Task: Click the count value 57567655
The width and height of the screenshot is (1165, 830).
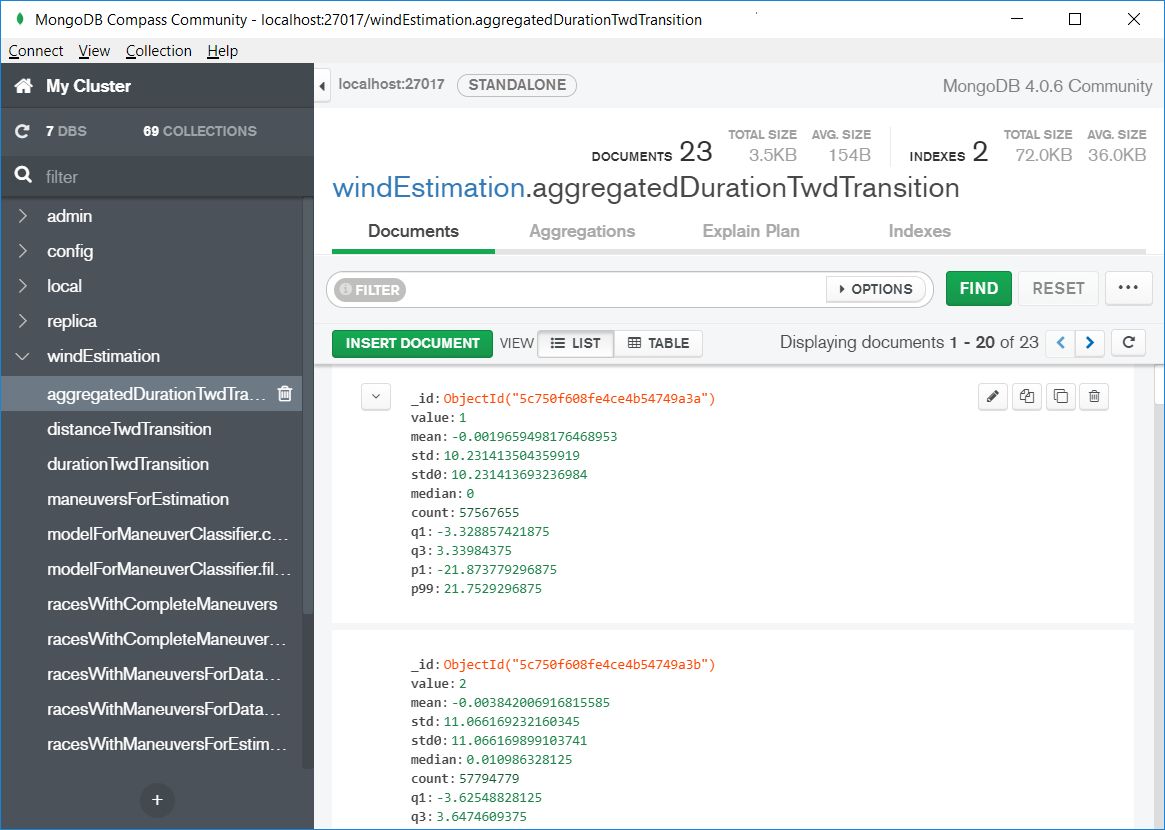Action: [489, 513]
